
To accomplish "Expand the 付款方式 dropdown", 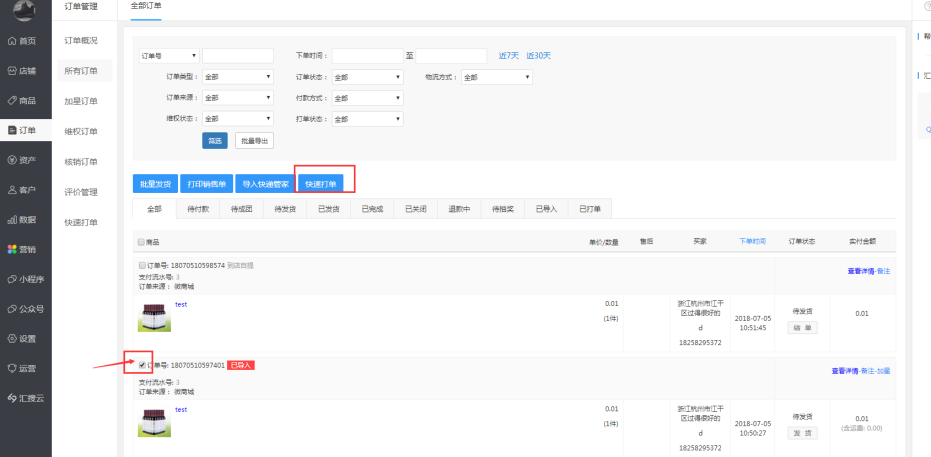I will coord(367,98).
